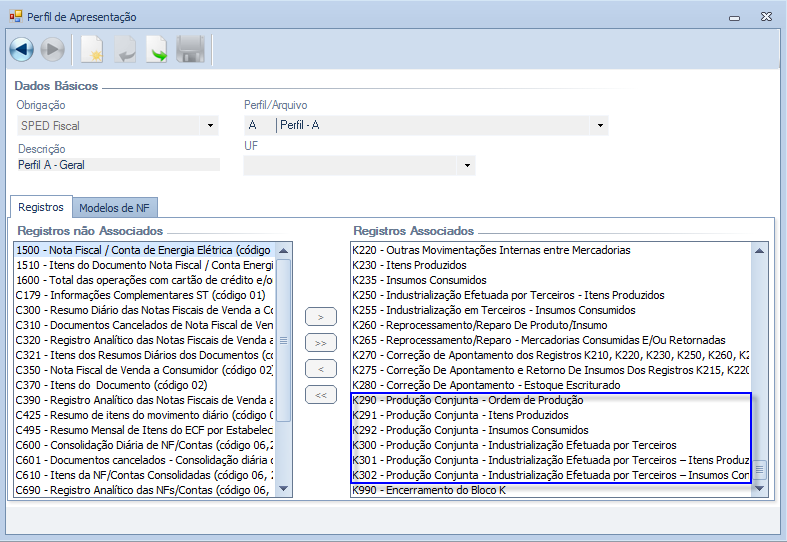
Task: Click the Descrição field Perfil A - Geral
Action: (x=118, y=165)
